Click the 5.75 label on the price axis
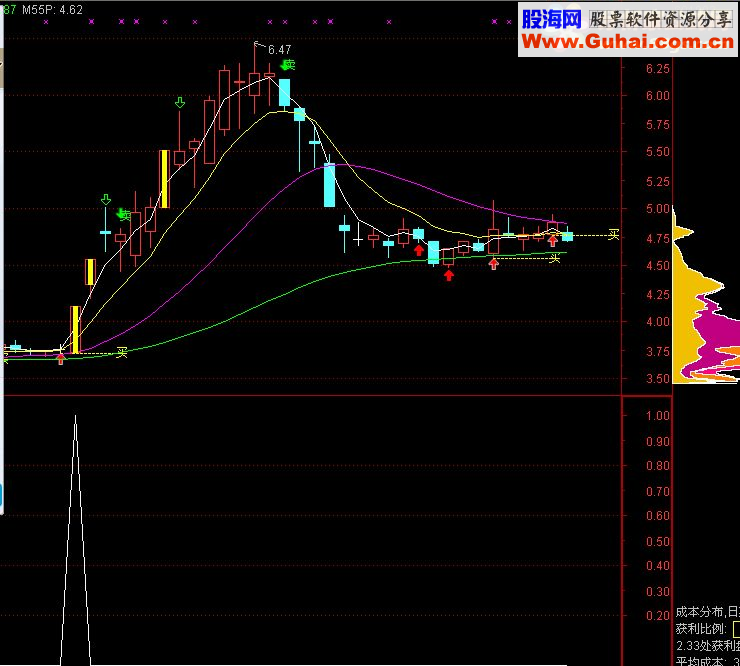740x666 pixels. coord(657,125)
